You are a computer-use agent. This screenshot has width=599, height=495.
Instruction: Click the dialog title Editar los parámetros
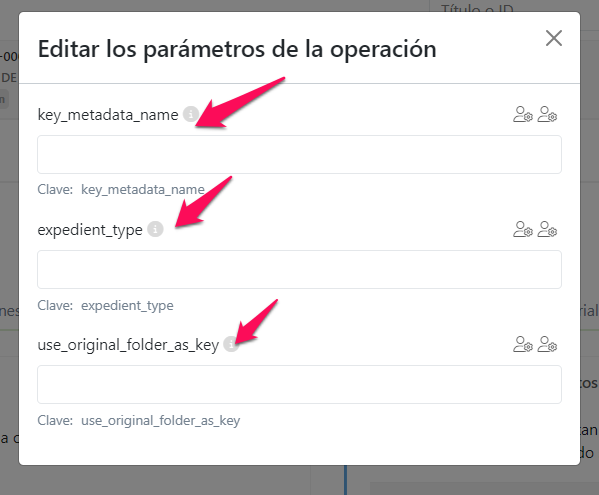coord(237,49)
